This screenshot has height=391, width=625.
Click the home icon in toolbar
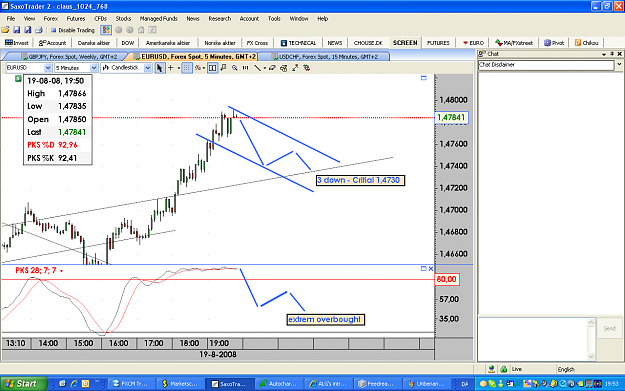[141, 30]
